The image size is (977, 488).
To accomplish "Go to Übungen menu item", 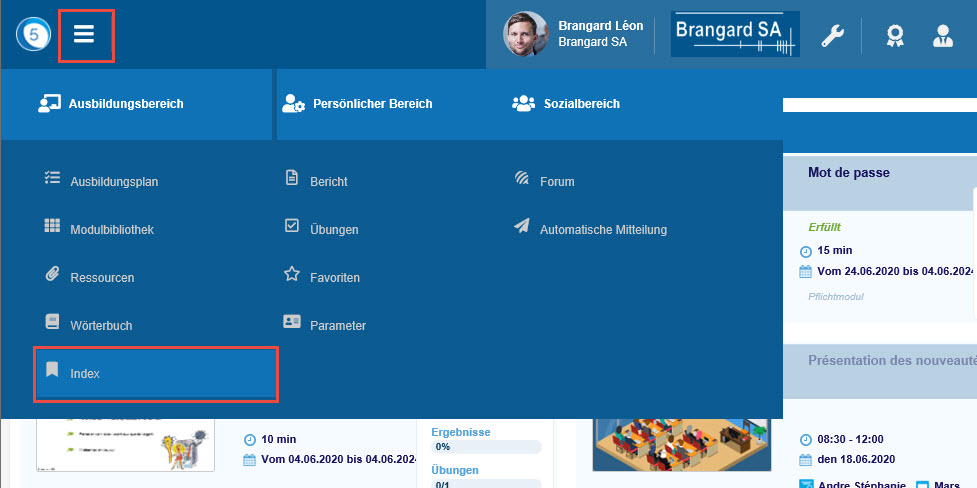I will 333,230.
